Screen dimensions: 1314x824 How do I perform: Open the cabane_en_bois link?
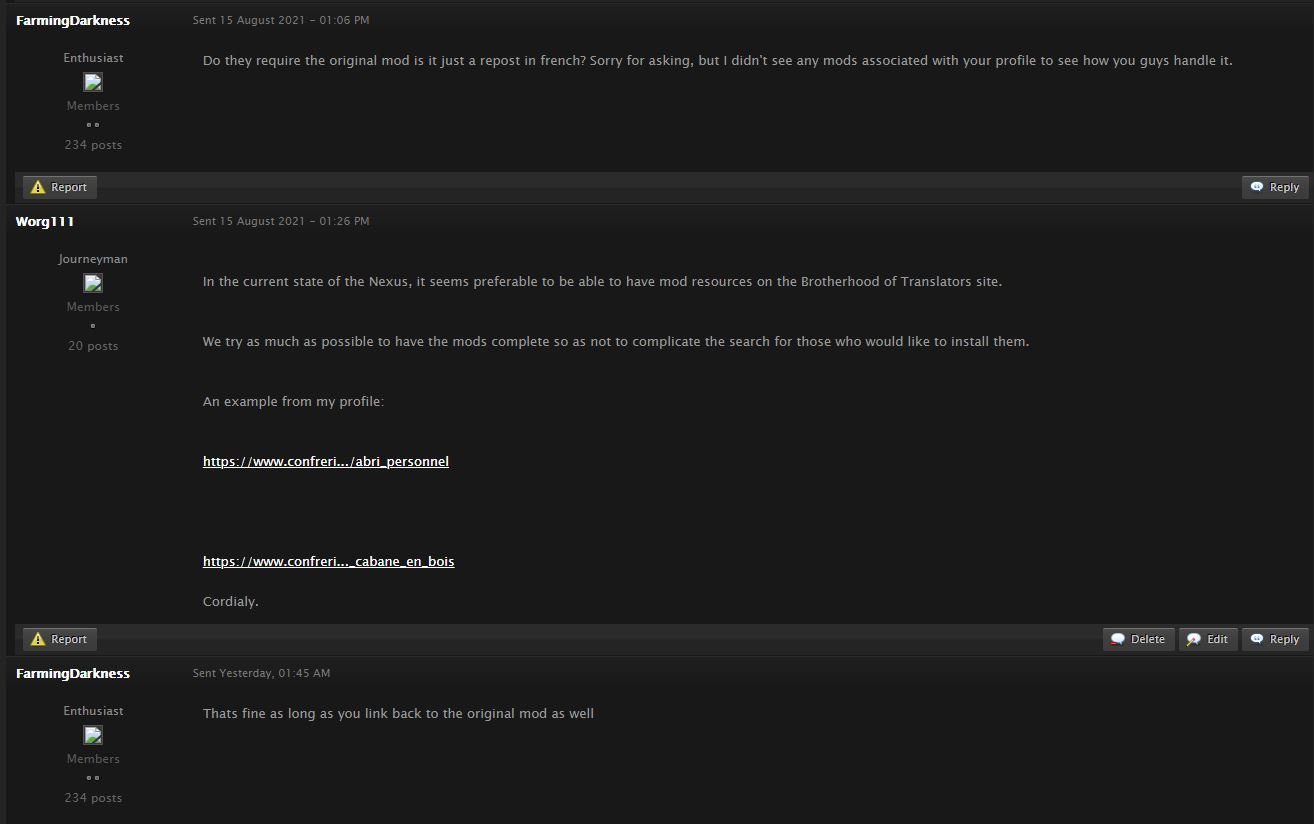click(x=328, y=561)
